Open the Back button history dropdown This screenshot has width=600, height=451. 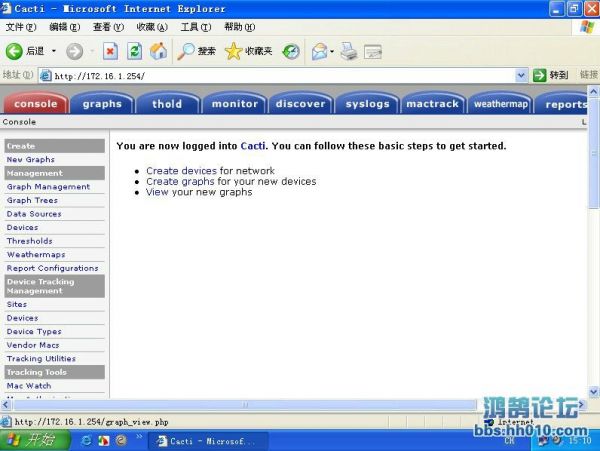click(54, 51)
